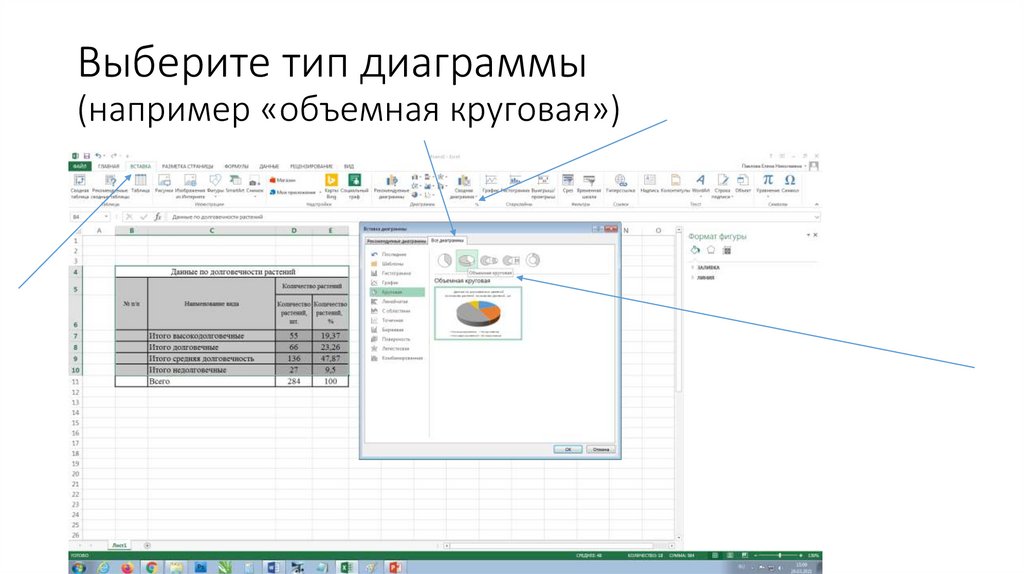The image size is (1024, 574).
Task: Open PowerPoint from the Windows taskbar
Action: click(x=394, y=567)
